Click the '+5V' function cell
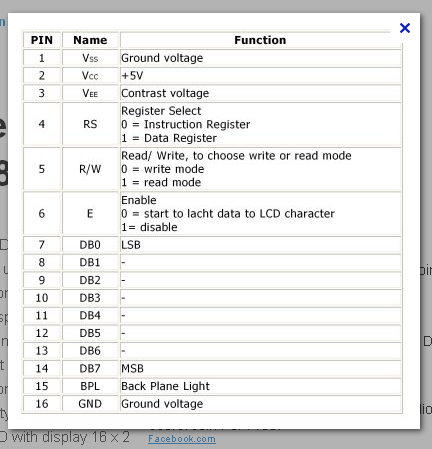 click(x=260, y=76)
